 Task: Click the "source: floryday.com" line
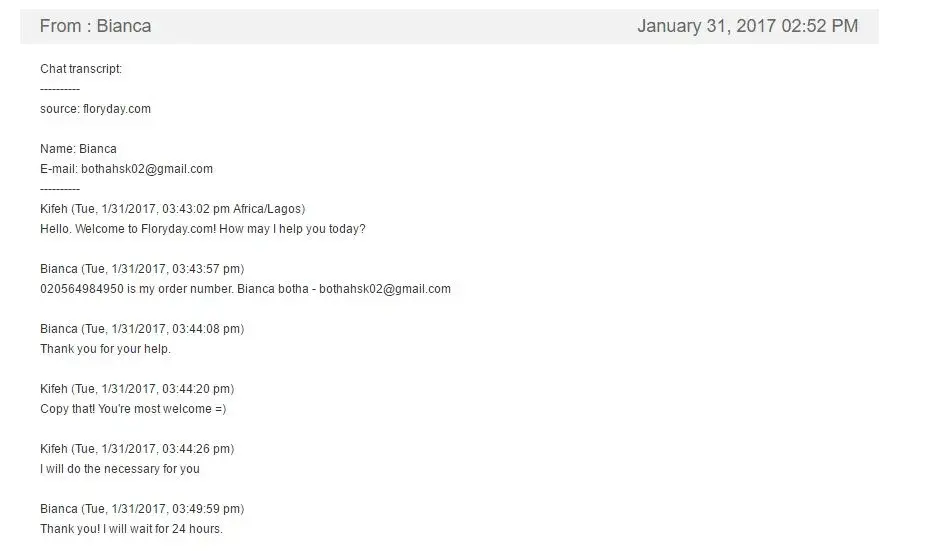click(95, 109)
